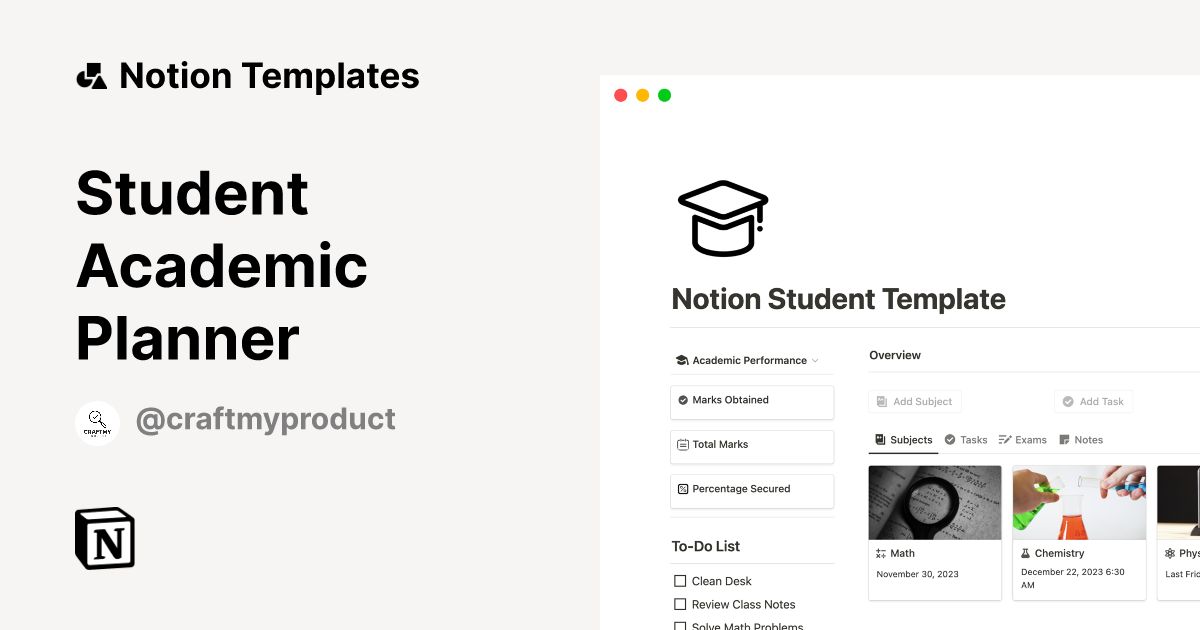Open the @craftmyproduct profile link
This screenshot has height=630, width=1200.
click(265, 419)
